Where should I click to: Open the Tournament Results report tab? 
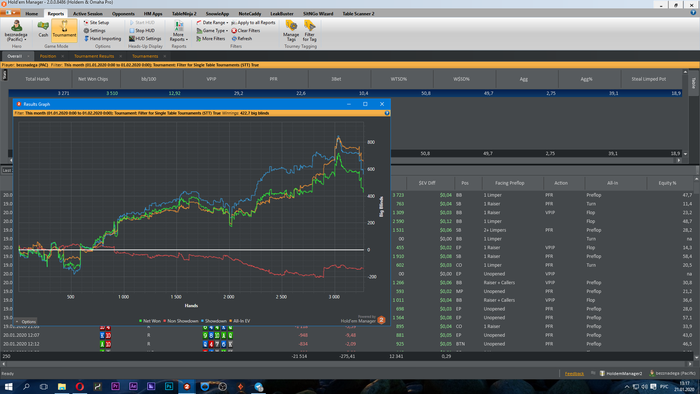[x=94, y=56]
